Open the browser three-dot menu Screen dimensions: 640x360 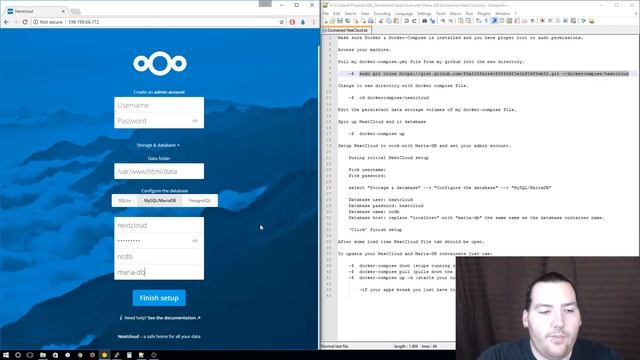(313, 22)
